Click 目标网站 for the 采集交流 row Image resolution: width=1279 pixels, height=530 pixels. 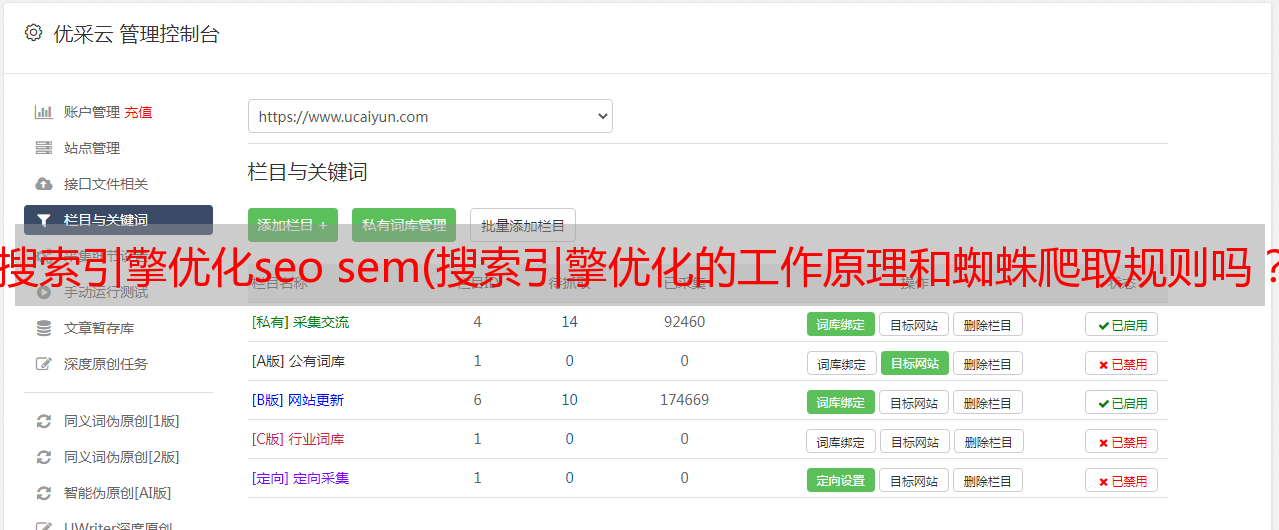(915, 324)
